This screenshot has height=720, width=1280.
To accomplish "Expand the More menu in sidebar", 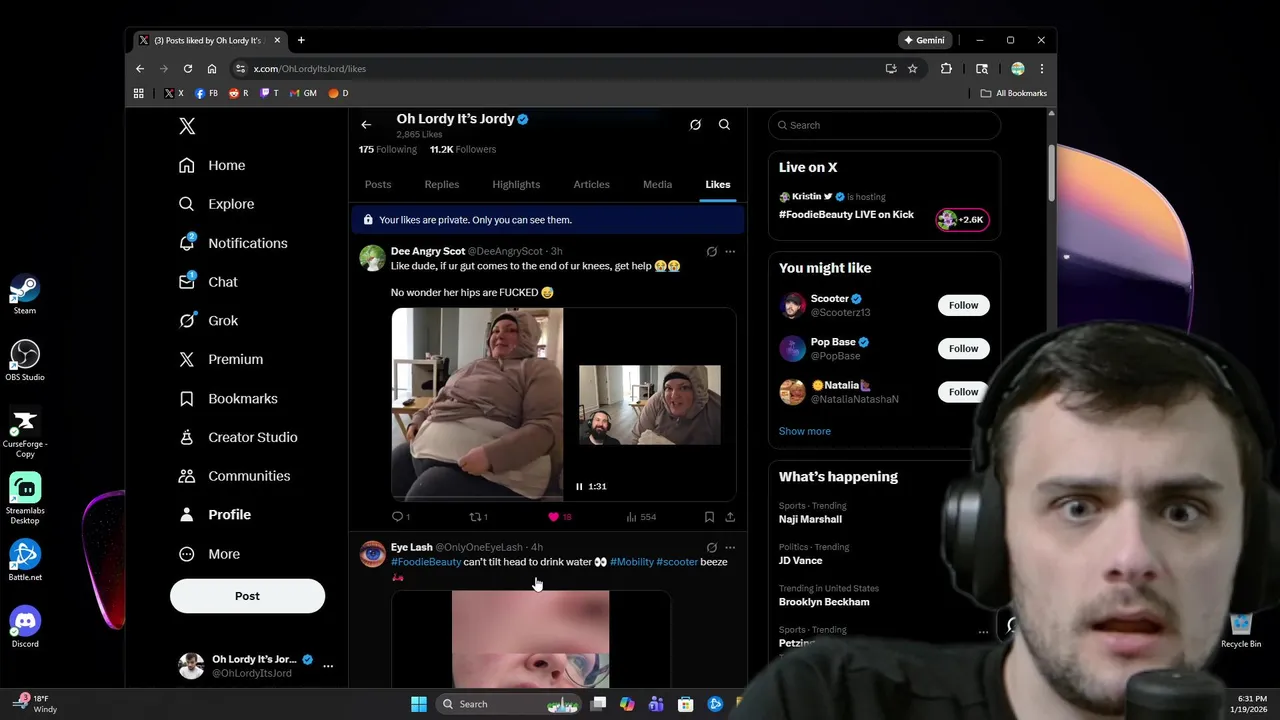I will click(x=209, y=554).
